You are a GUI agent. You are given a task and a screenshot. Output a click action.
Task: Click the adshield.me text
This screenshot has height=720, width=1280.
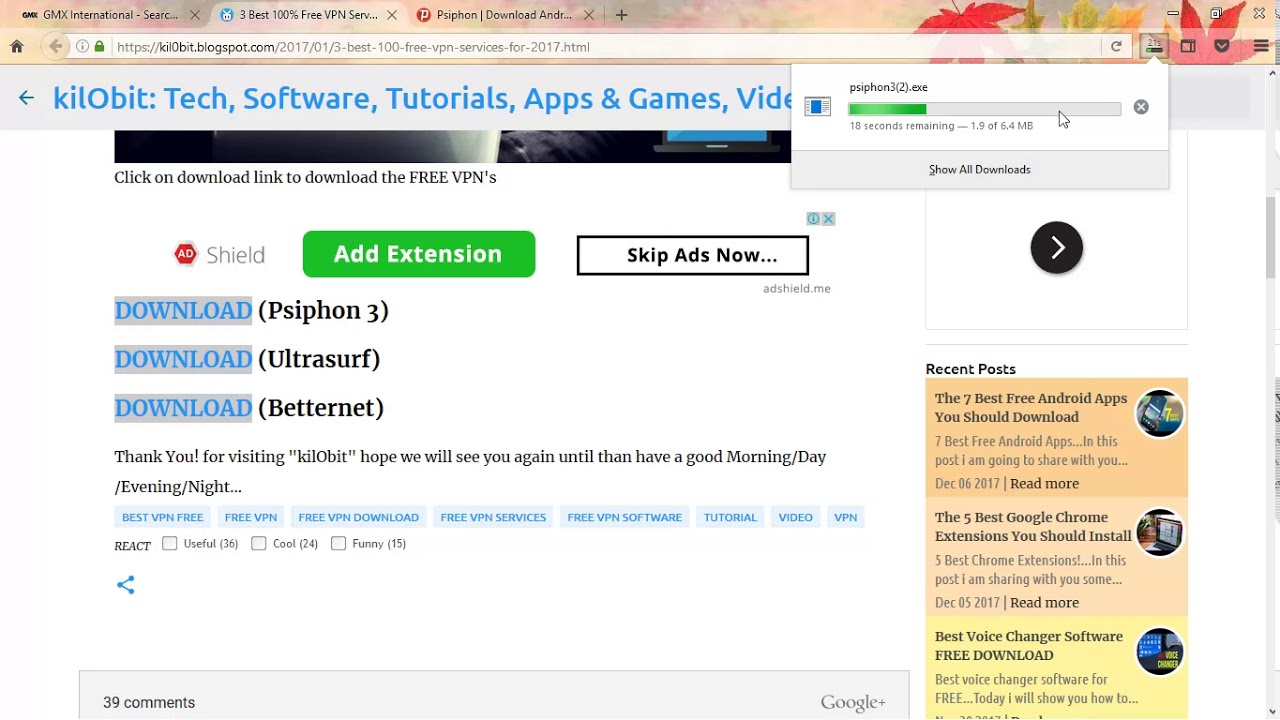coord(796,288)
